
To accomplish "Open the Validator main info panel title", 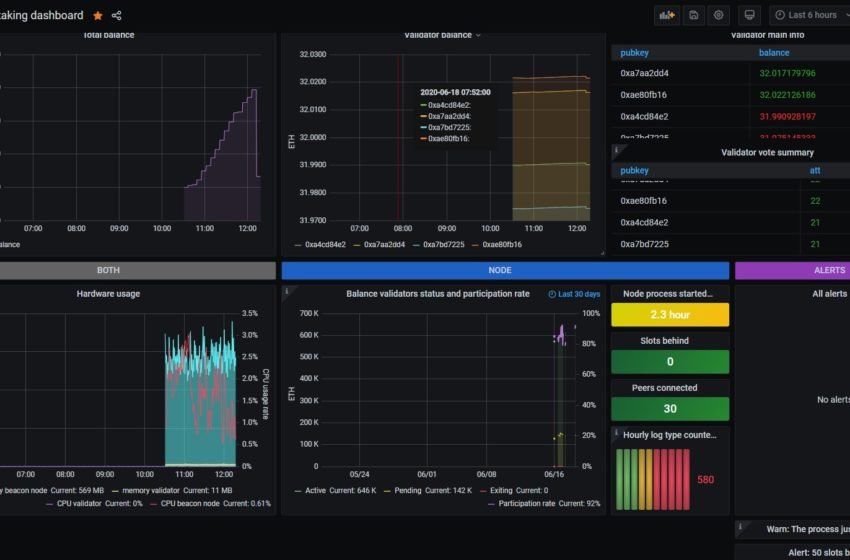I will [767, 35].
